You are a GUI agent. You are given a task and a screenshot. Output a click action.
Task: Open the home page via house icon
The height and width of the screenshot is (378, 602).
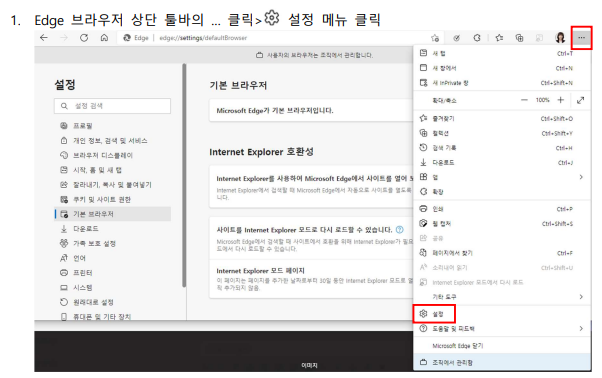pyautogui.click(x=104, y=38)
